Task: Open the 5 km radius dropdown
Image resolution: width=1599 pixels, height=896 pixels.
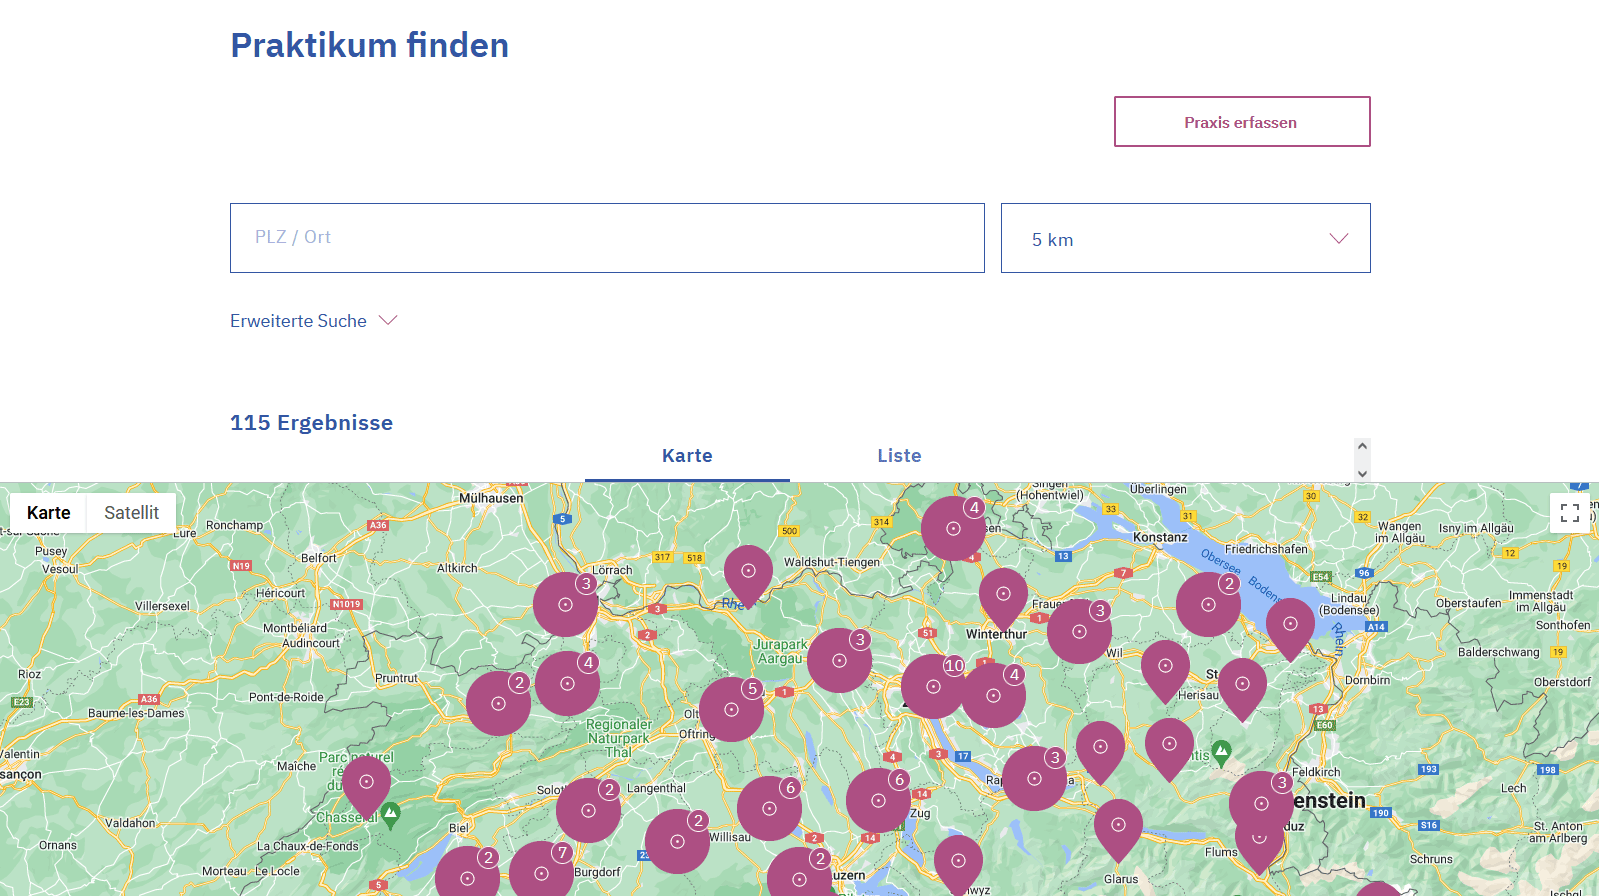Action: (1185, 239)
